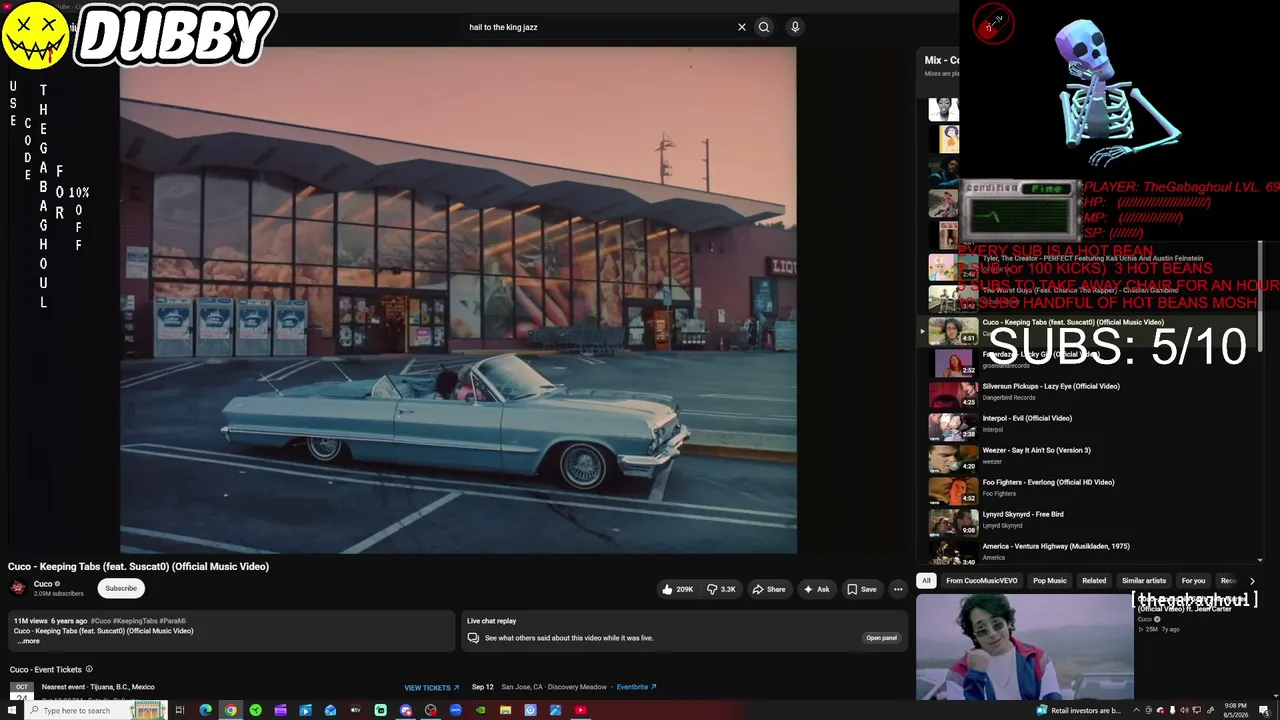Open File Explorer on the taskbar
The width and height of the screenshot is (1280, 720).
(505, 710)
